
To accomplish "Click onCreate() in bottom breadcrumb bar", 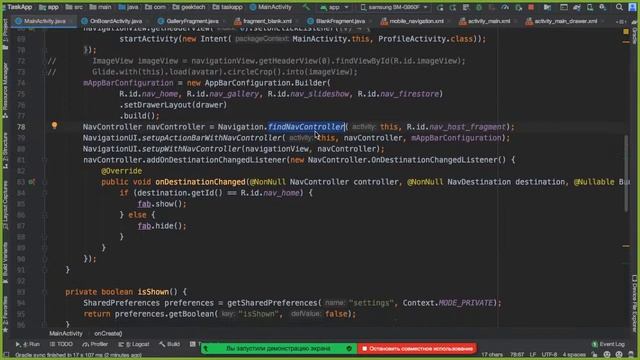I will [x=108, y=333].
